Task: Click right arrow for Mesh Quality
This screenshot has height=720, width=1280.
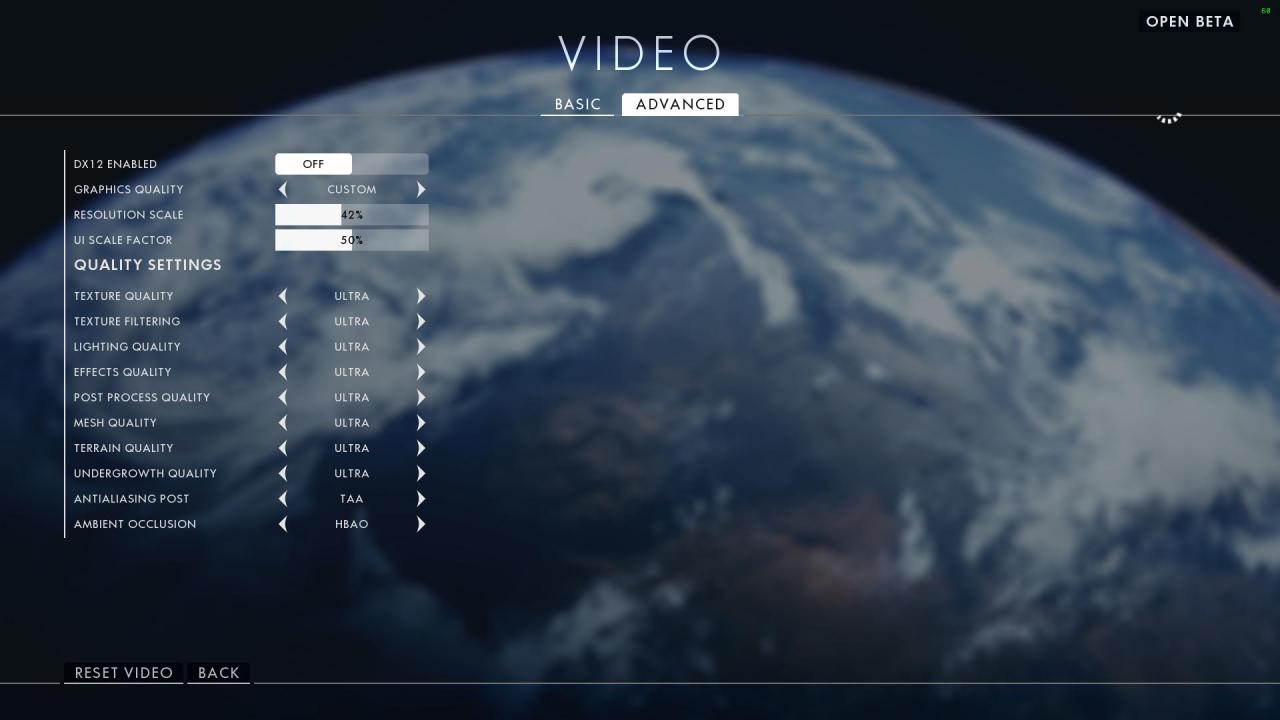Action: 421,423
